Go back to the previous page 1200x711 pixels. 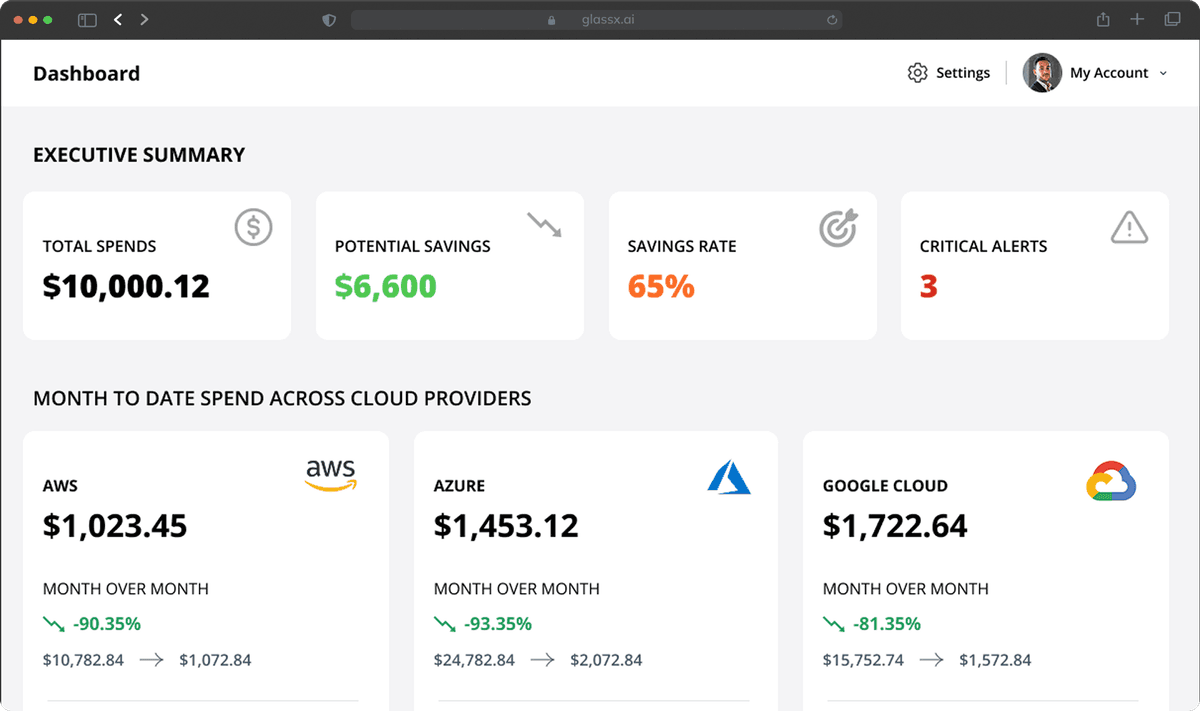click(x=118, y=20)
